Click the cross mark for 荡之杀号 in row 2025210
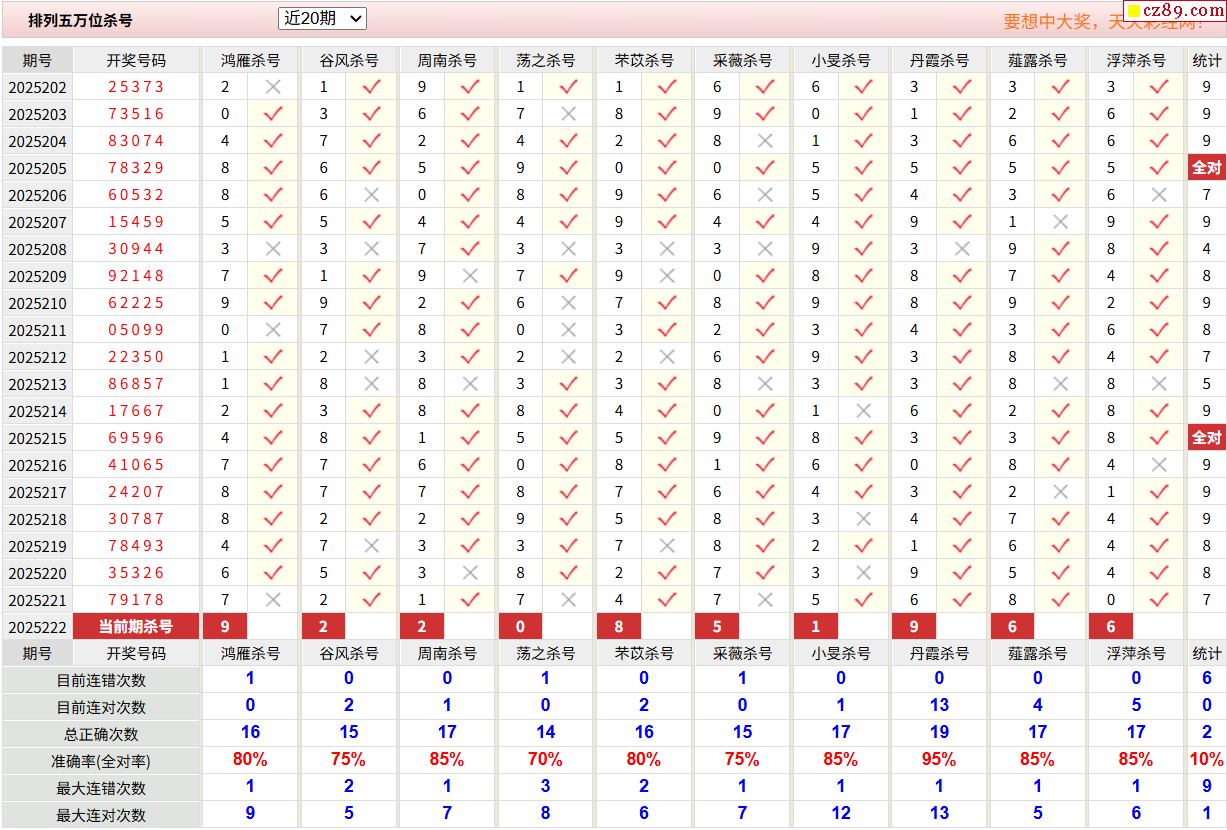This screenshot has height=830, width=1227. click(569, 303)
